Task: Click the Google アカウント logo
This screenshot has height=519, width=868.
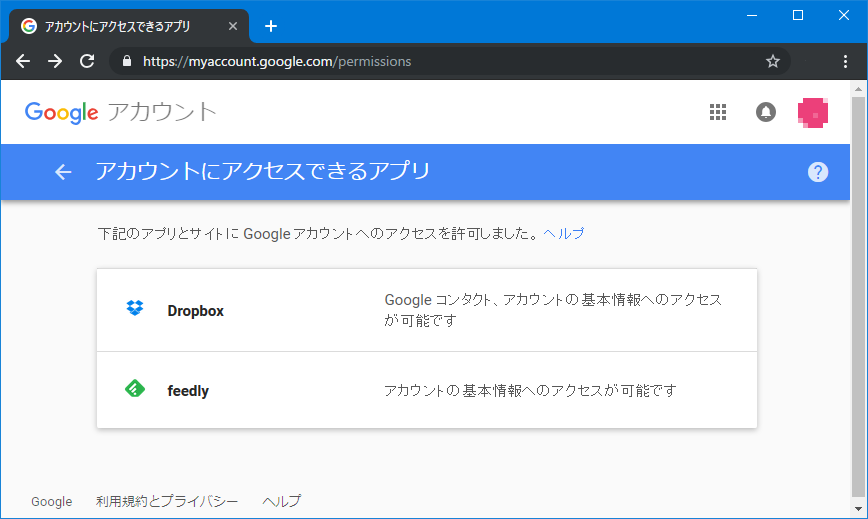Action: click(x=121, y=112)
